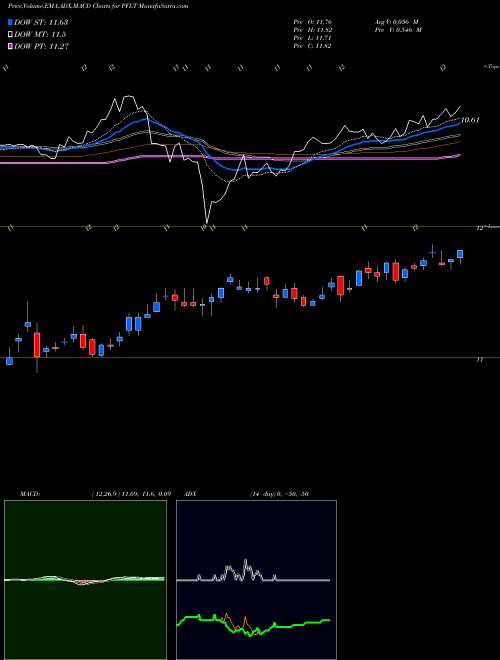This screenshot has height=660, width=500.
Task: Click the chart title mentioning MunafaSutra.com
Action: 98,6
